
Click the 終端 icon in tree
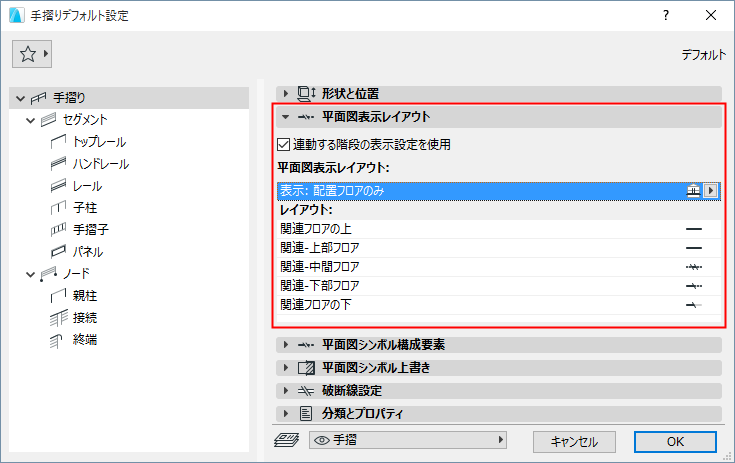click(56, 341)
